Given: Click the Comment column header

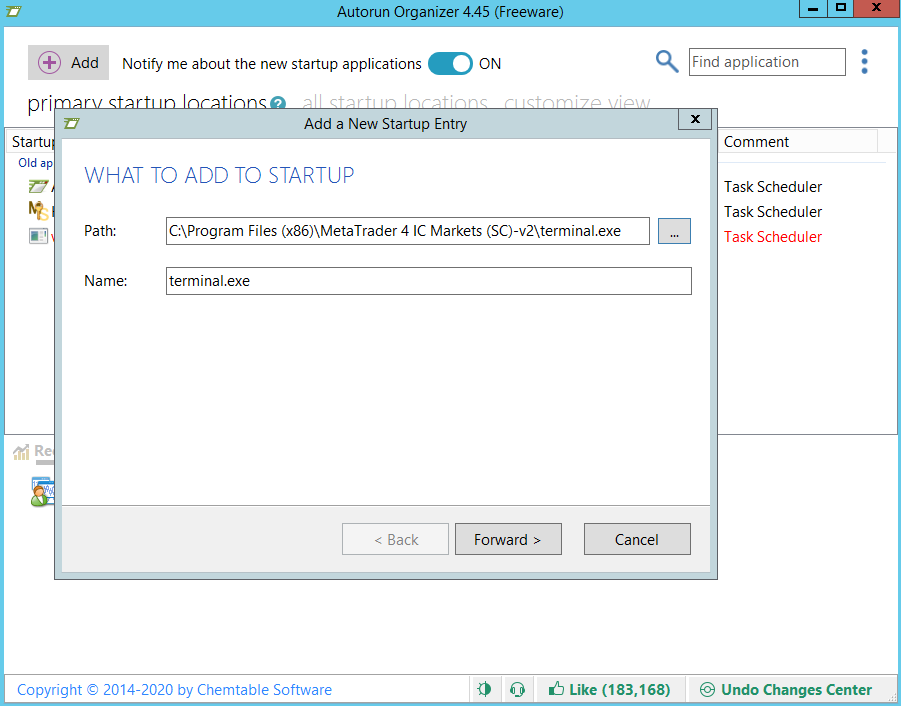Looking at the screenshot, I should click(x=798, y=142).
